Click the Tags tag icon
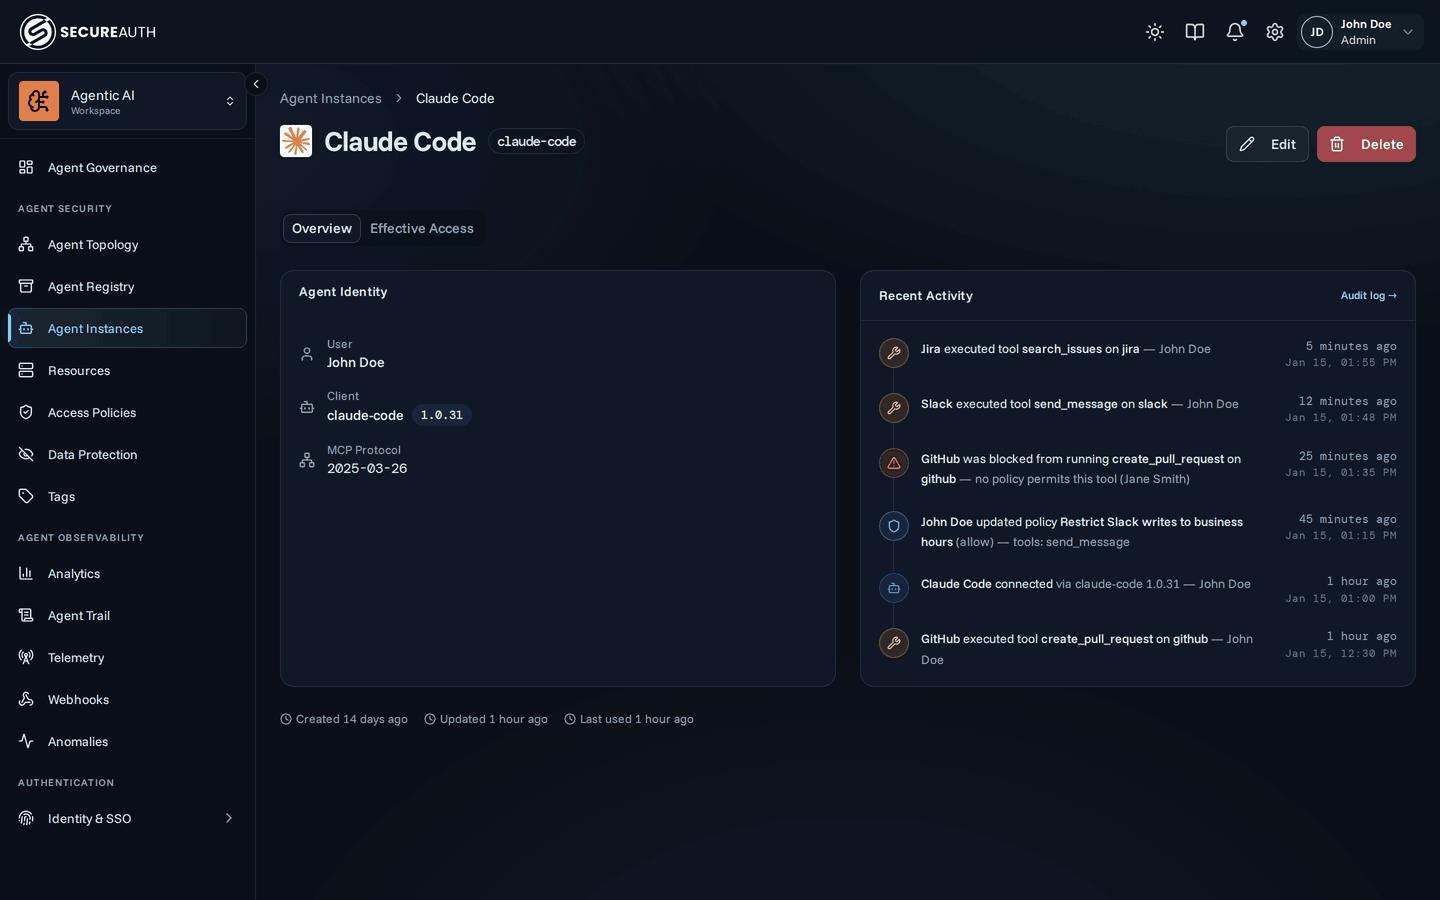 pyautogui.click(x=26, y=496)
